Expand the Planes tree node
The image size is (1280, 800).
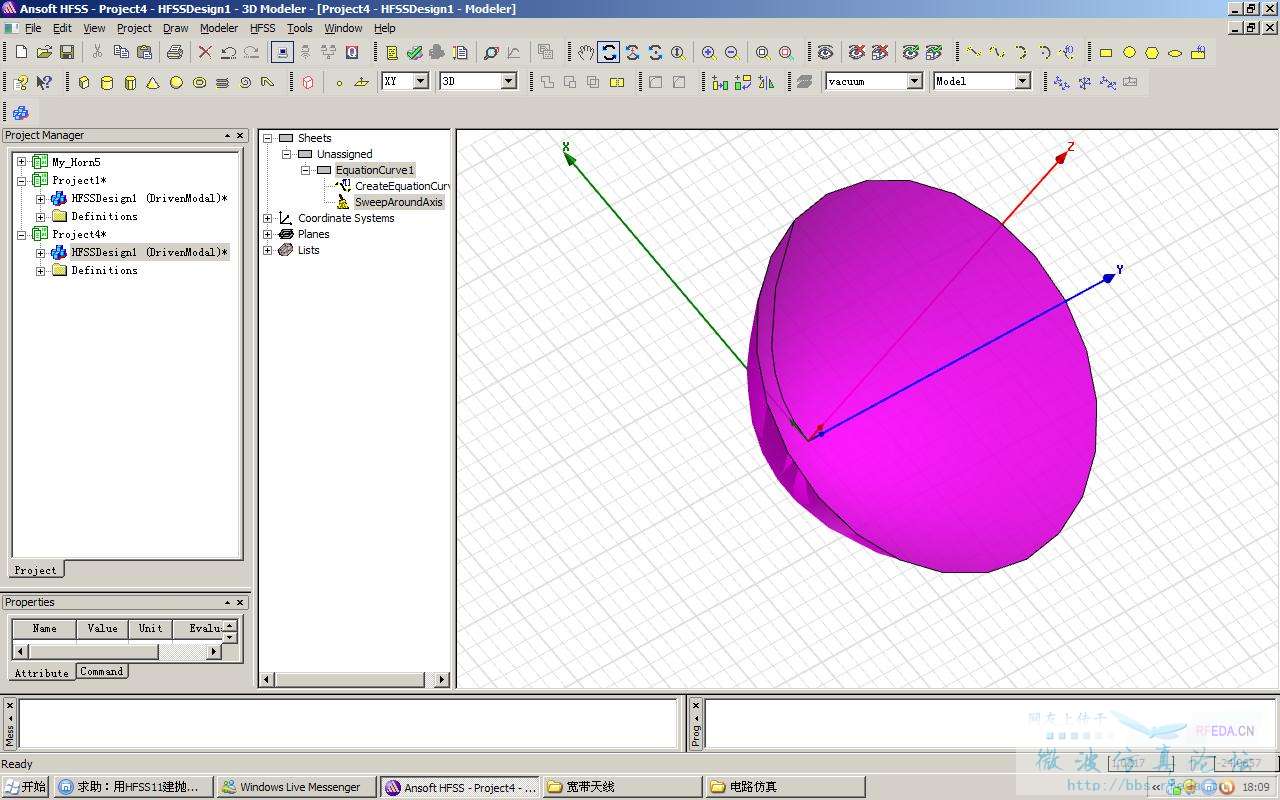pyautogui.click(x=267, y=234)
